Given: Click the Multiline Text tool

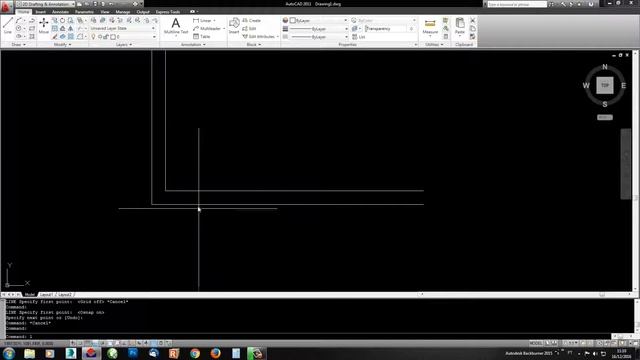Looking at the screenshot, I should (x=176, y=26).
